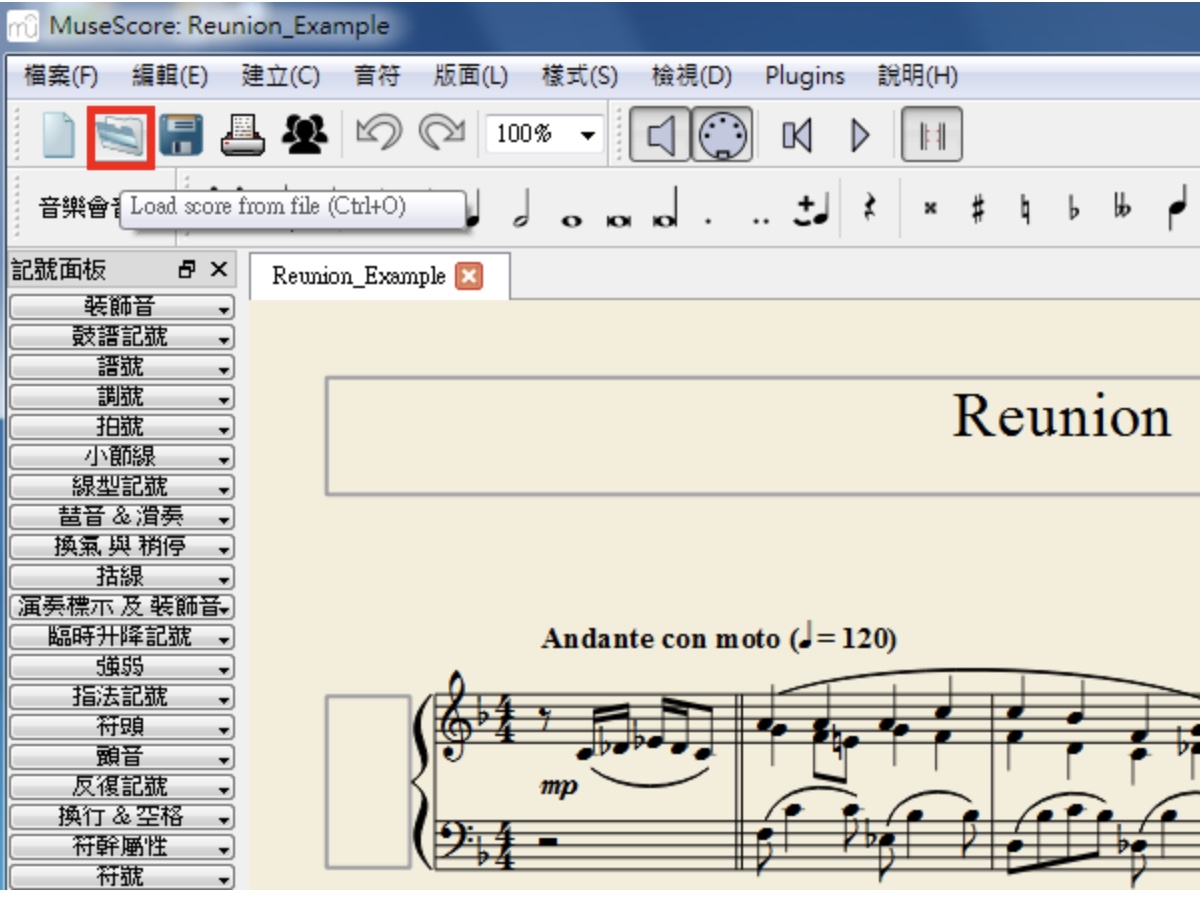This screenshot has height=900, width=1200.
Task: Apply the double flat accidental
Action: pos(1122,209)
